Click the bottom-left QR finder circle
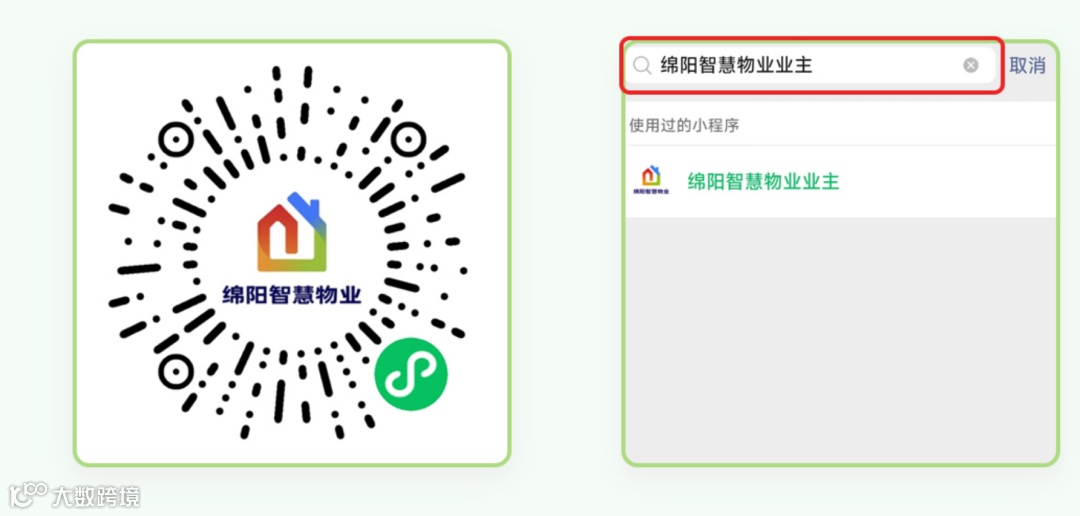Screen dimensions: 1080x516 click(x=175, y=373)
